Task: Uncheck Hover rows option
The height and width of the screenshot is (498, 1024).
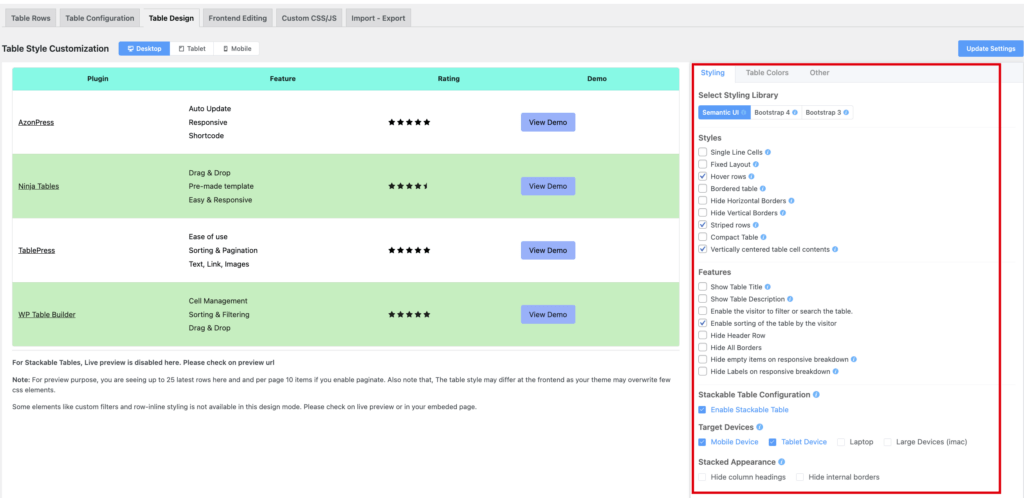Action: 703,176
